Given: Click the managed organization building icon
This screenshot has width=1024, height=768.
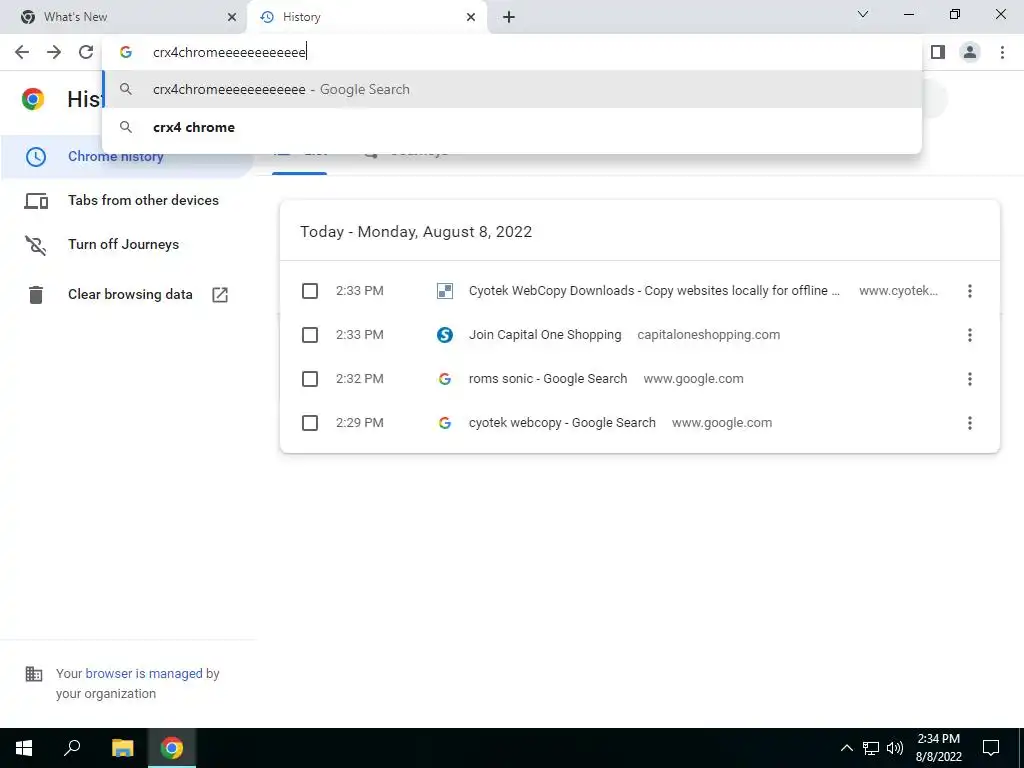Looking at the screenshot, I should click(33, 673).
